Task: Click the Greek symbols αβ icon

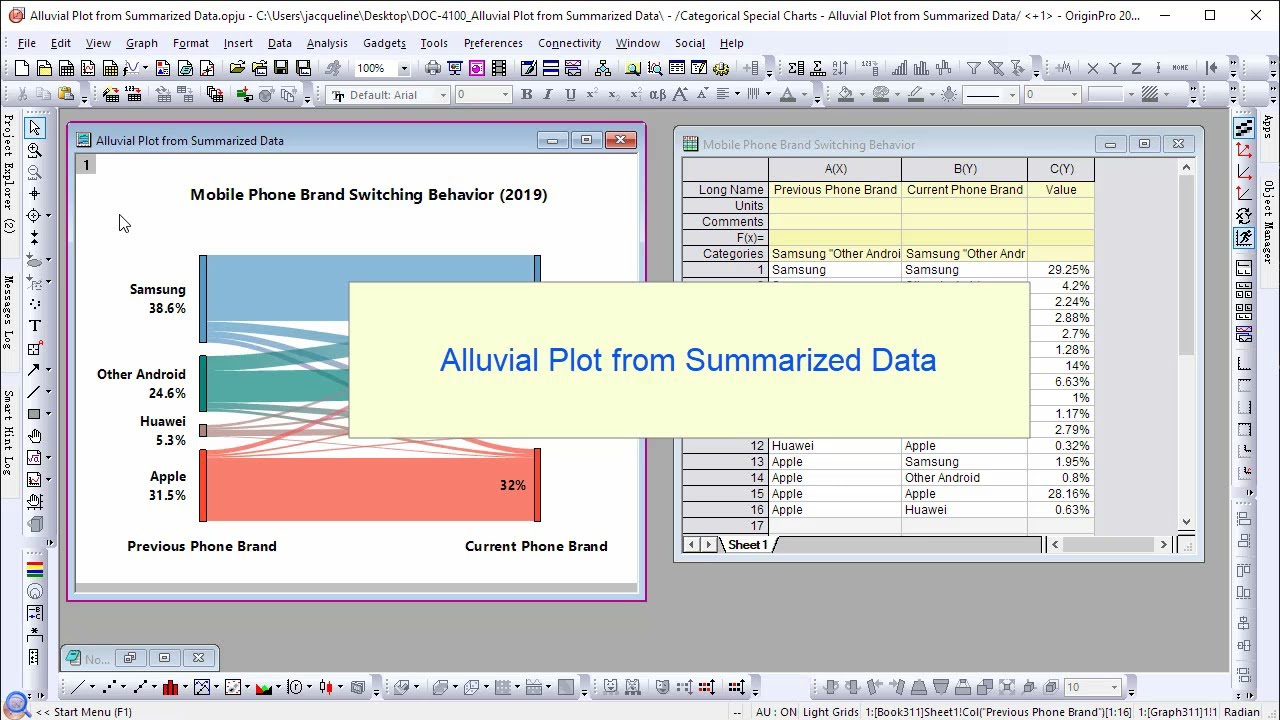Action: coord(657,94)
